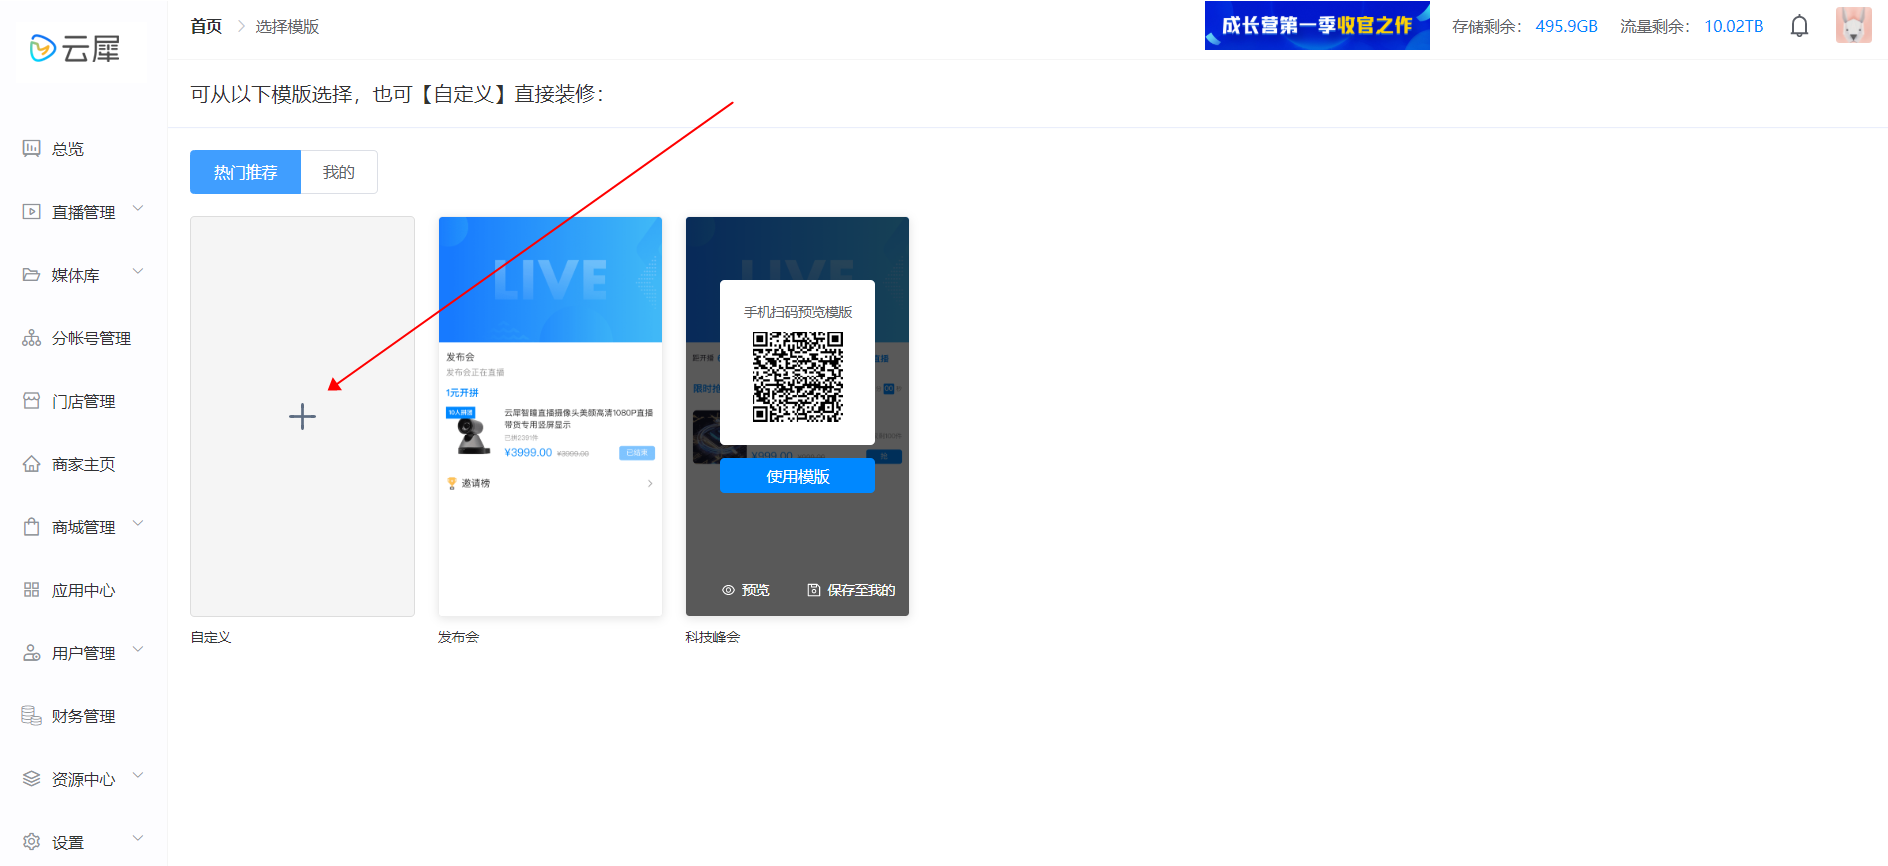Click the 495.9GB storage remaining value
1888x866 pixels.
click(1567, 26)
